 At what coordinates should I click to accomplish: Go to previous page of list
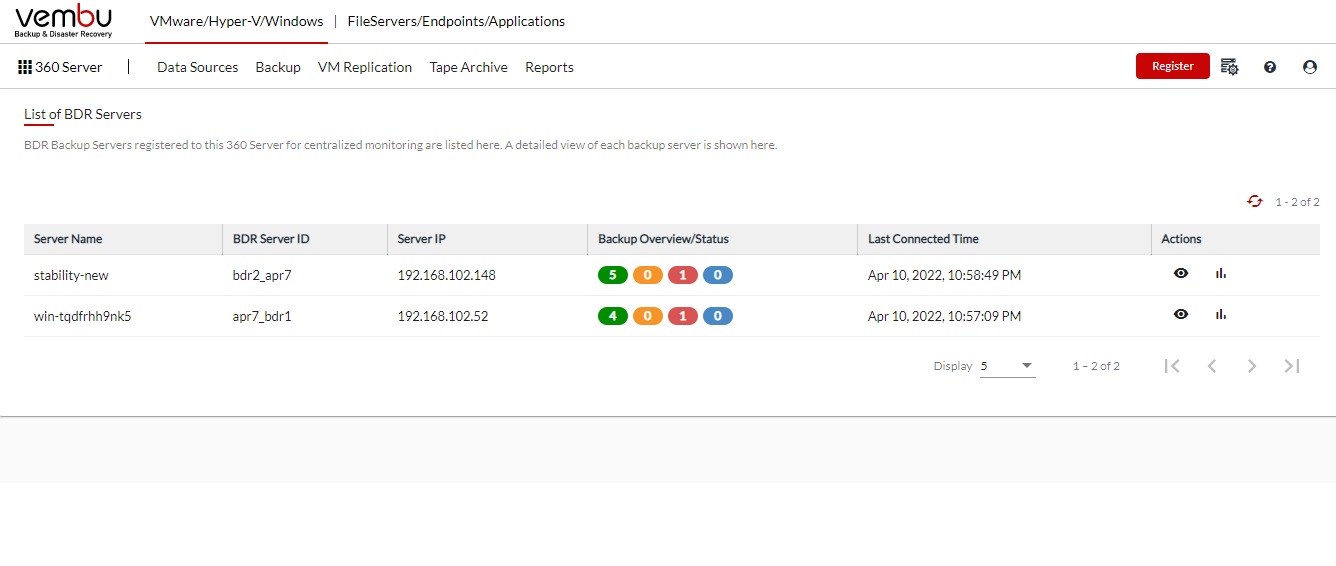1212,366
